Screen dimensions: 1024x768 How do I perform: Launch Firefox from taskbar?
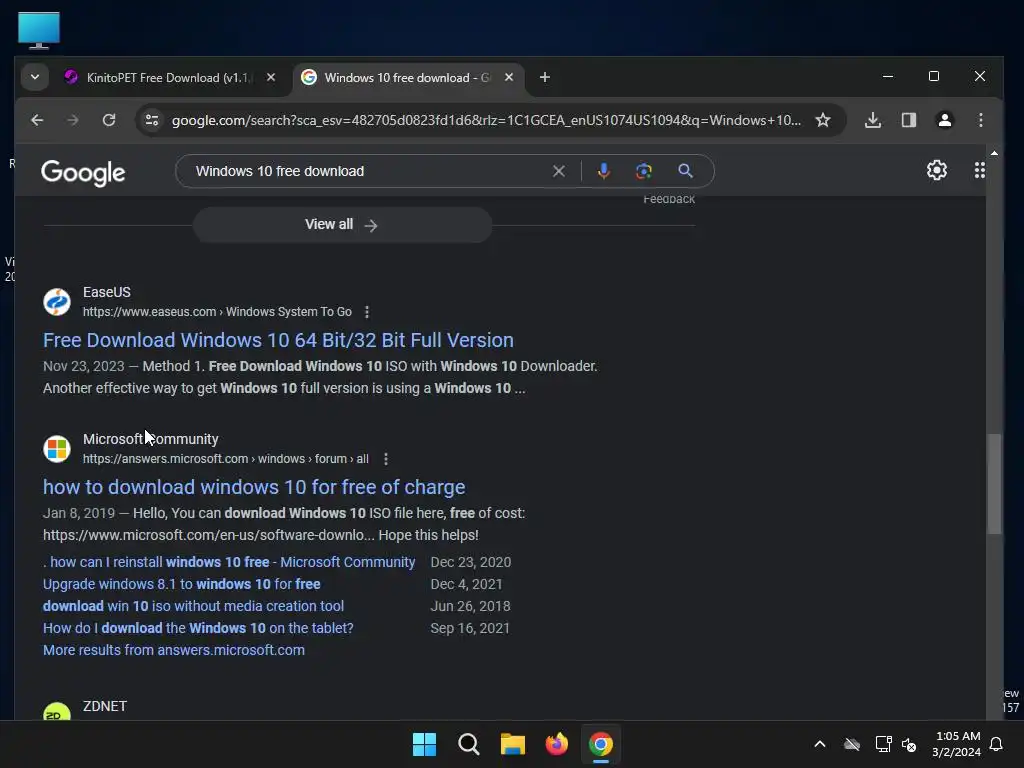point(556,744)
